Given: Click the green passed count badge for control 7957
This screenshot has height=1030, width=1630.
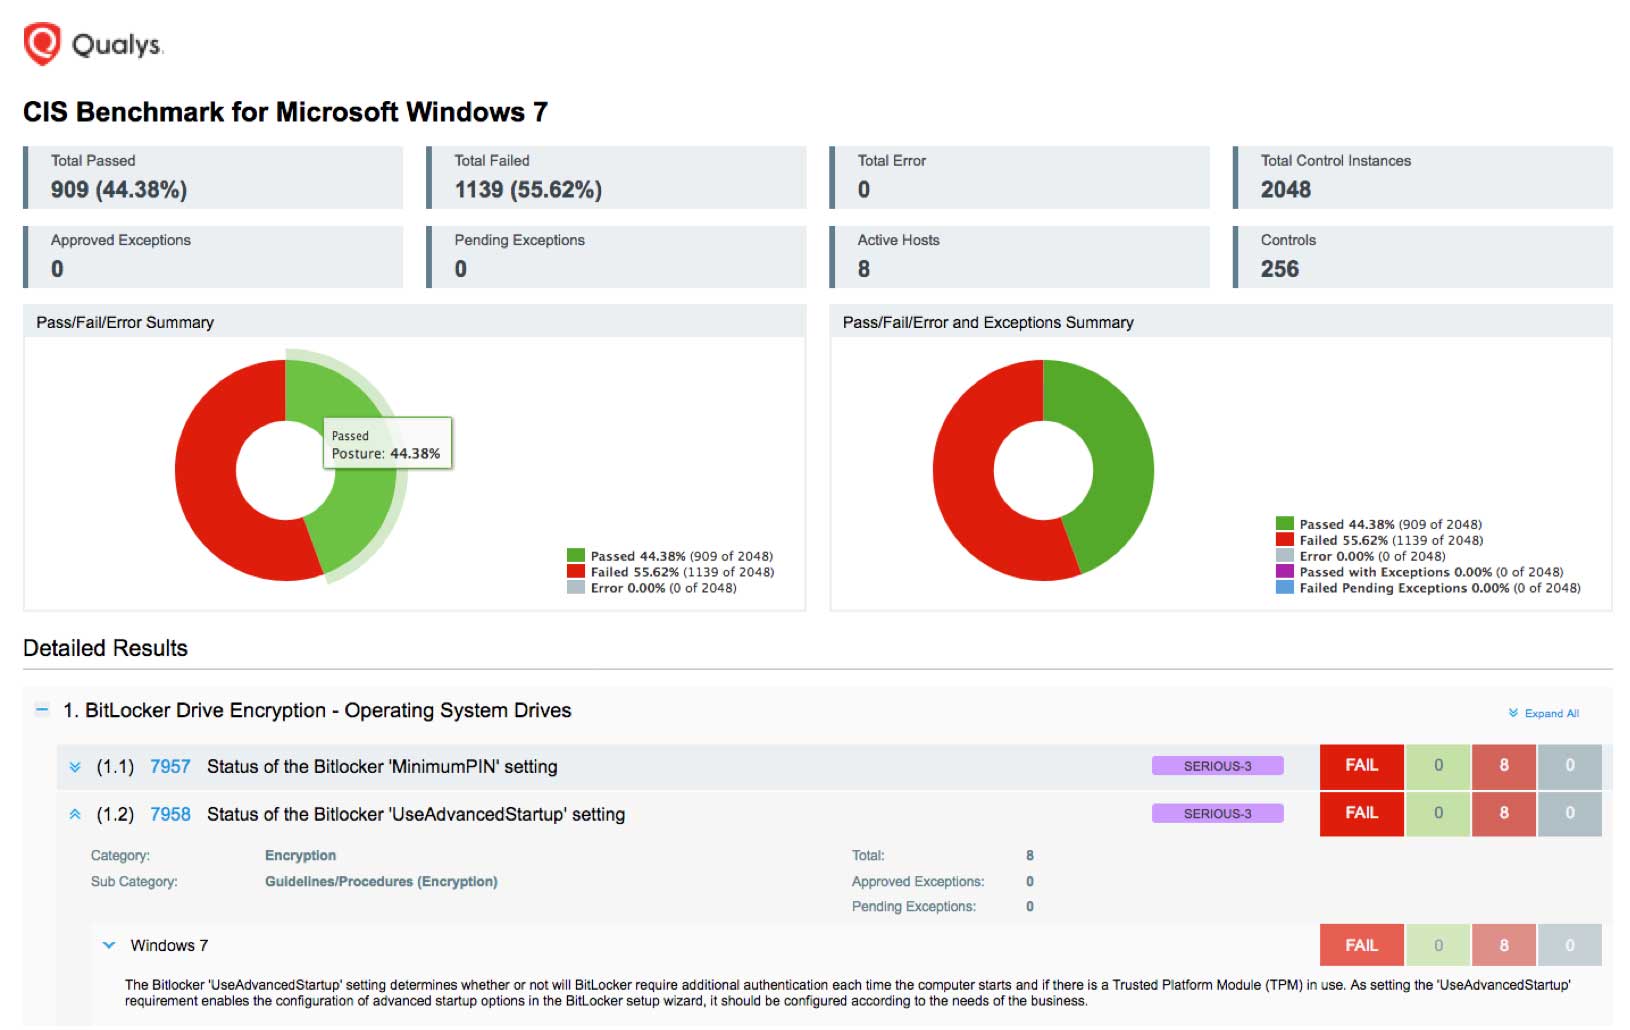Looking at the screenshot, I should coord(1438,766).
